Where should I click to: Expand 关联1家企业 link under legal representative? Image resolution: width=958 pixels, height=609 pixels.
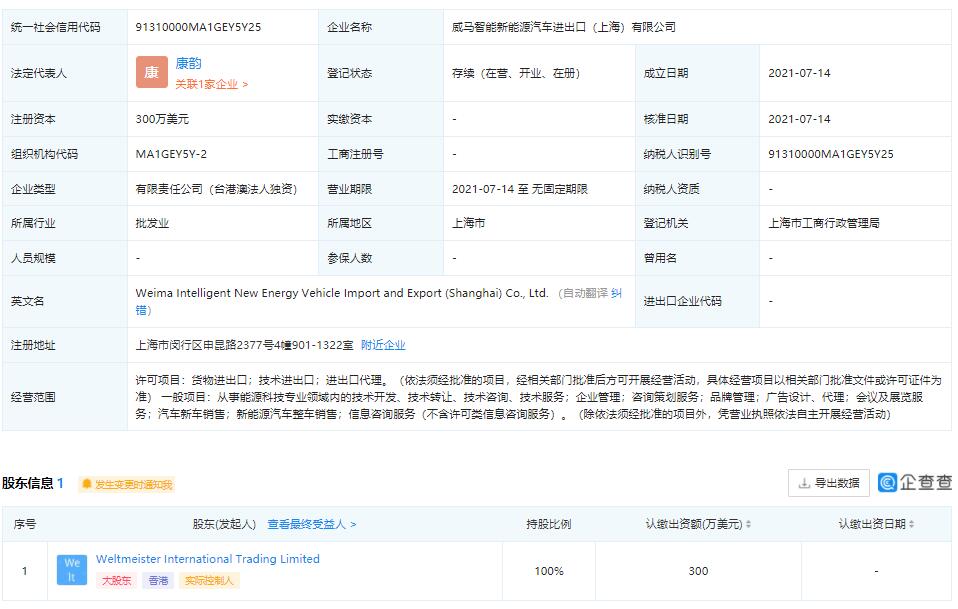(x=211, y=85)
